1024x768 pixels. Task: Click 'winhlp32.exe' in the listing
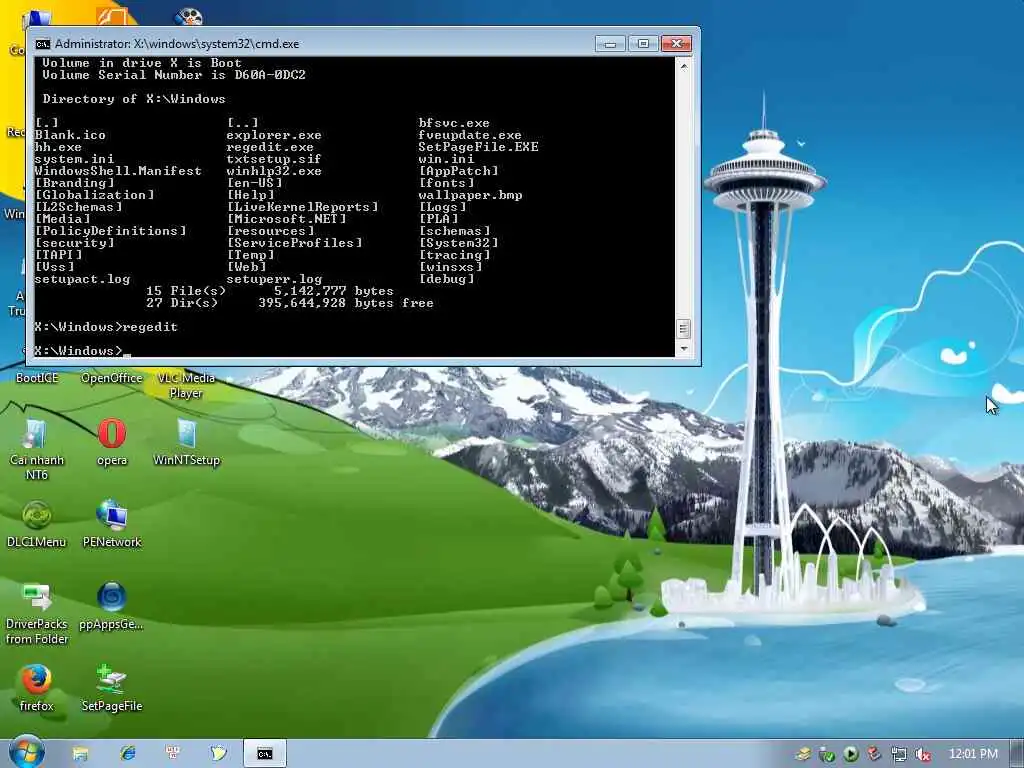(274, 171)
